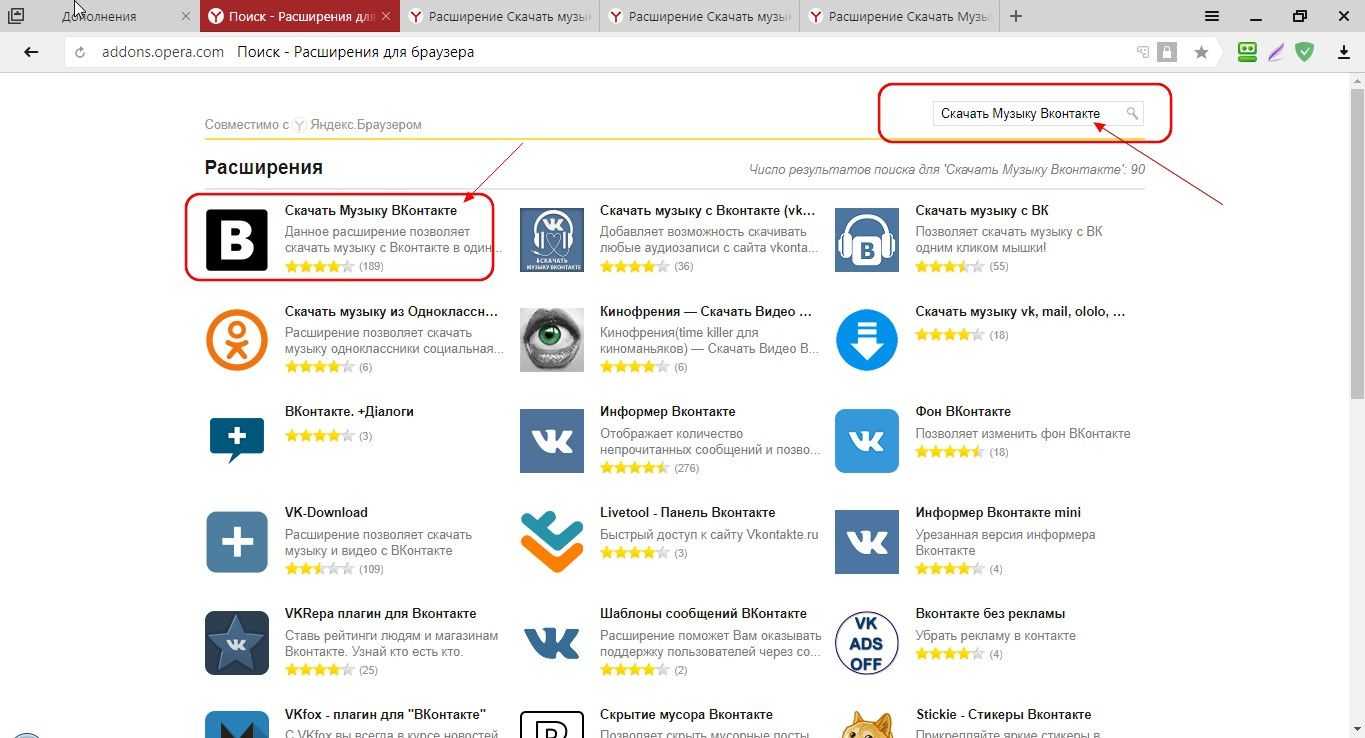This screenshot has height=738, width=1365.
Task: Reload the page via refresh icon
Action: [80, 53]
